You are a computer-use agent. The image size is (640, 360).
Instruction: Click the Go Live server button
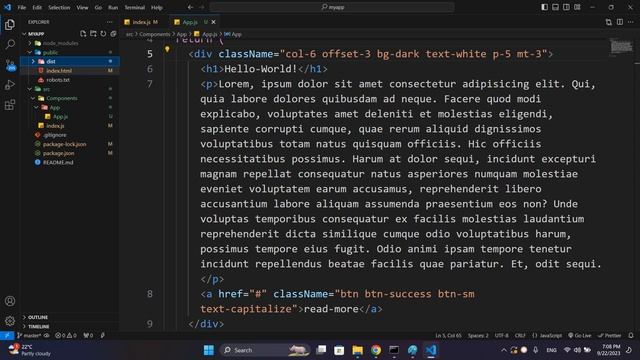[x=580, y=336]
